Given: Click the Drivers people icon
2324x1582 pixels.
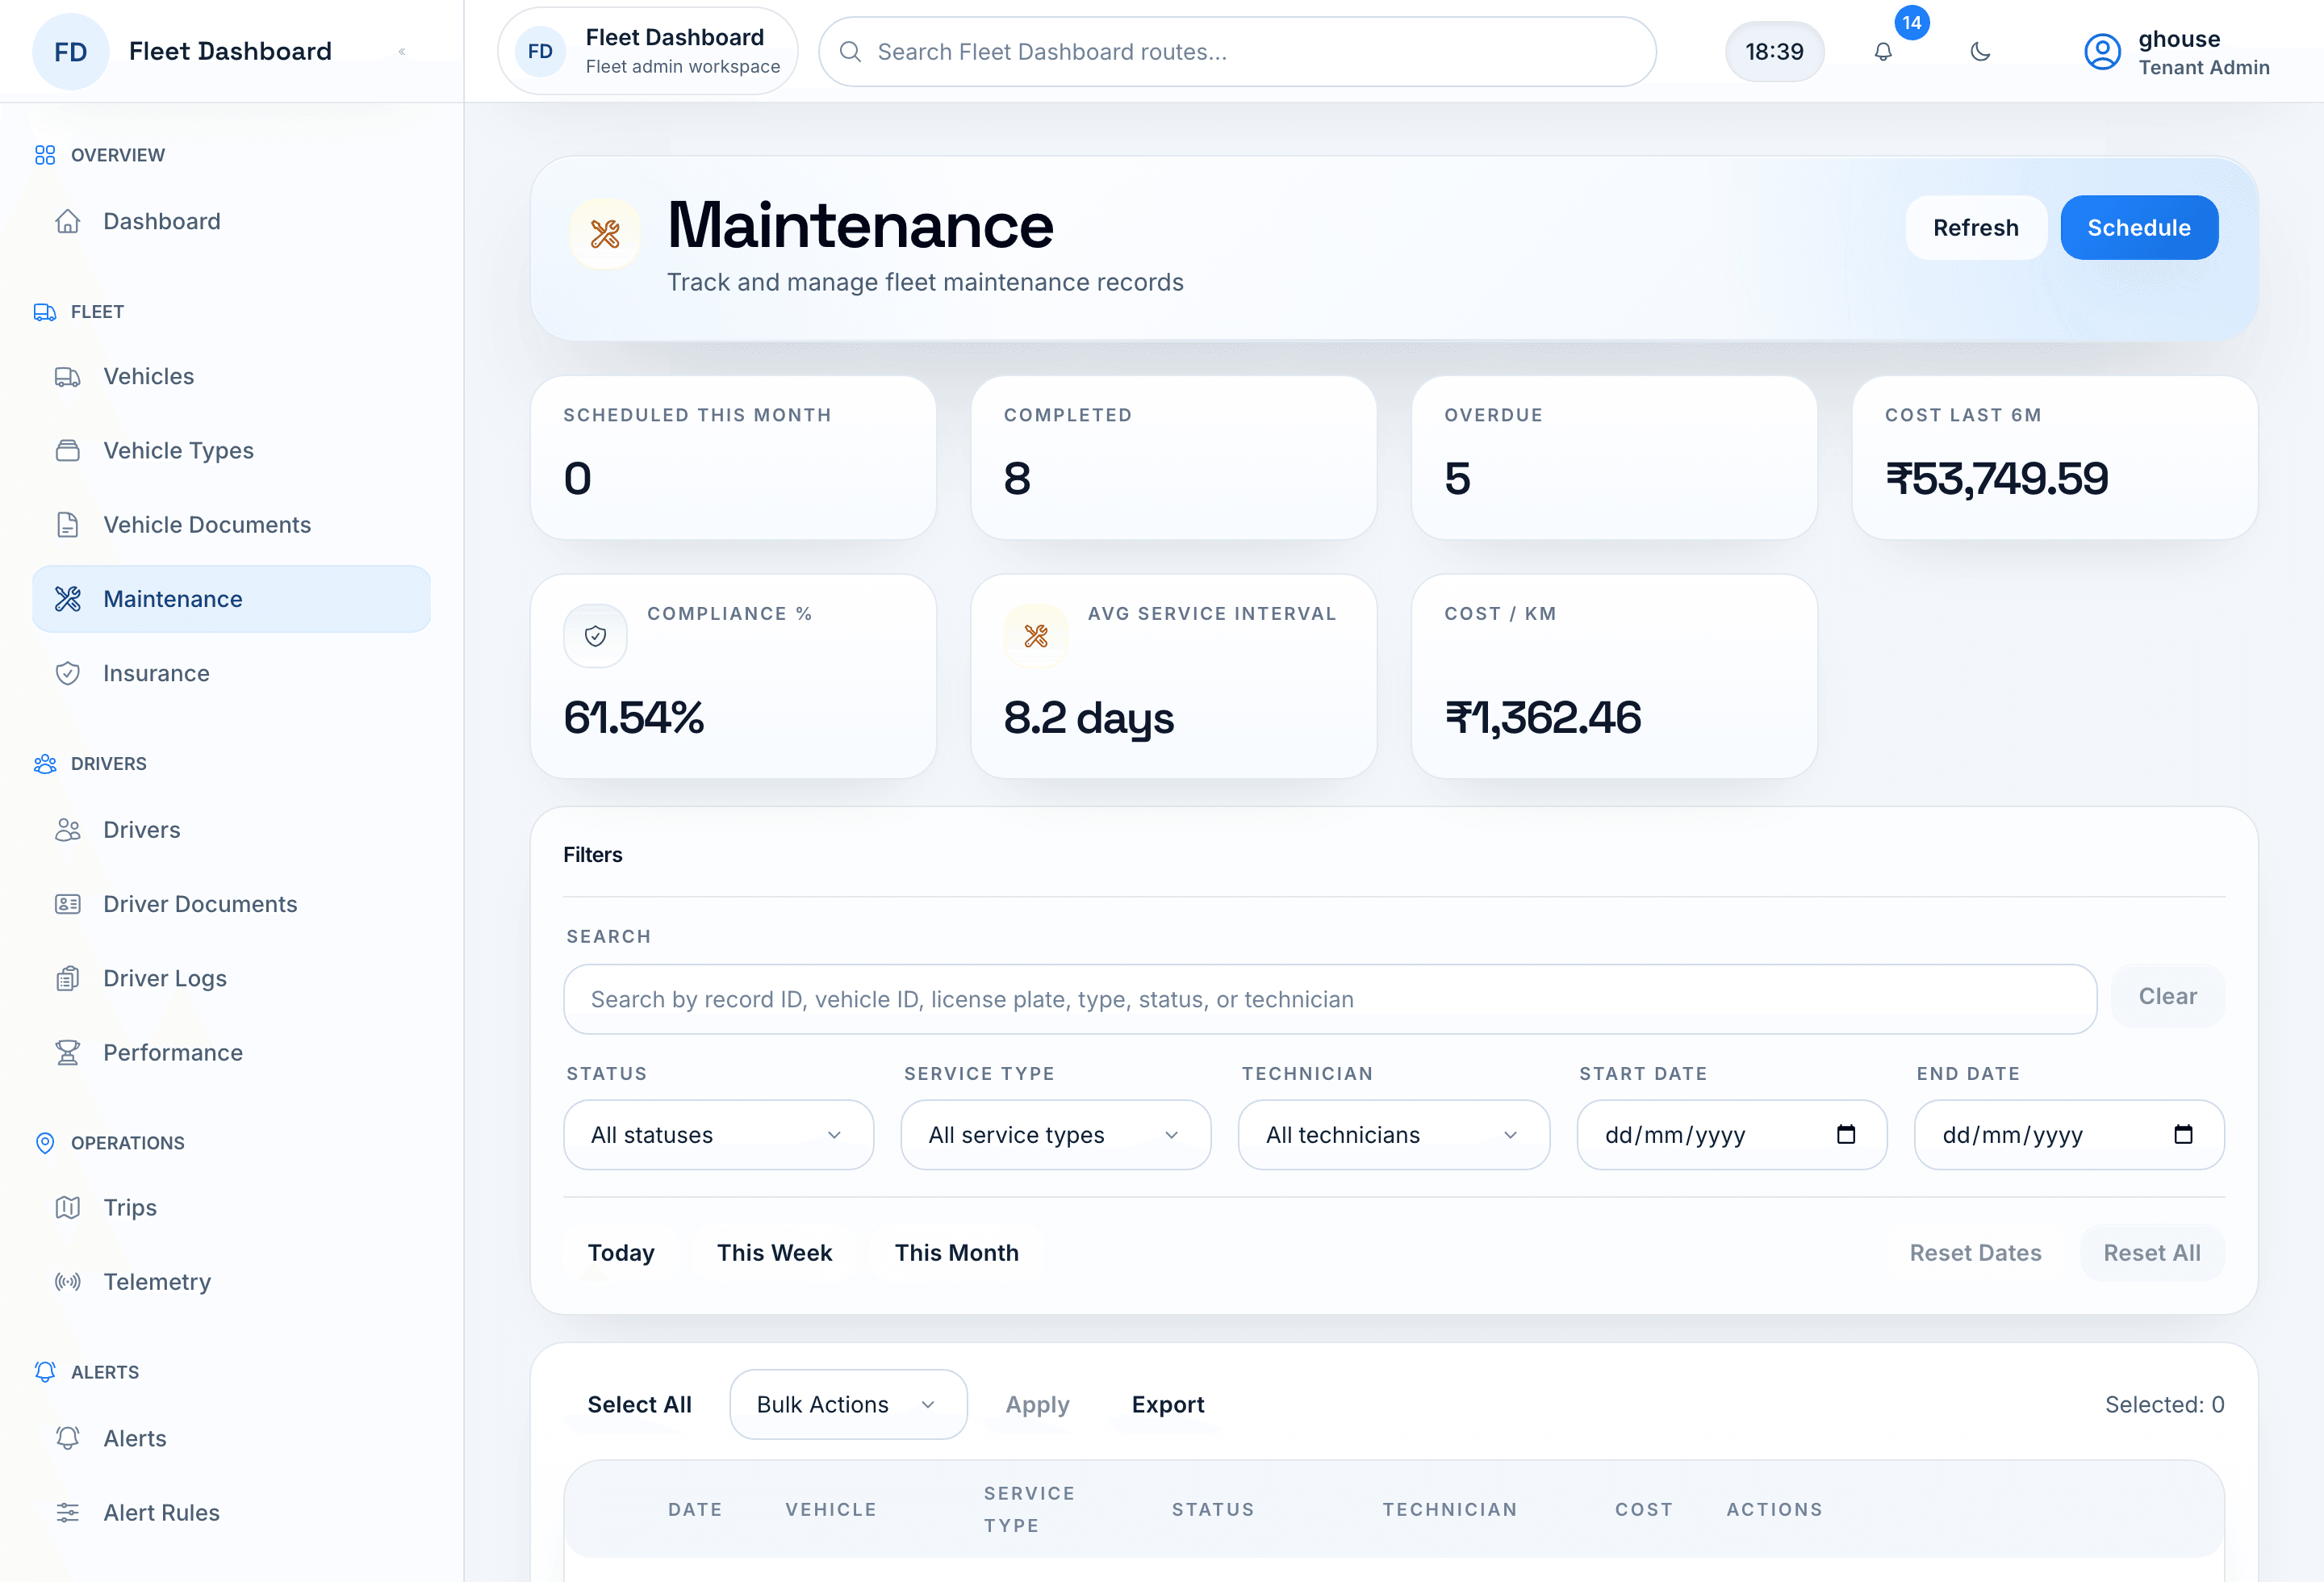Looking at the screenshot, I should [68, 830].
